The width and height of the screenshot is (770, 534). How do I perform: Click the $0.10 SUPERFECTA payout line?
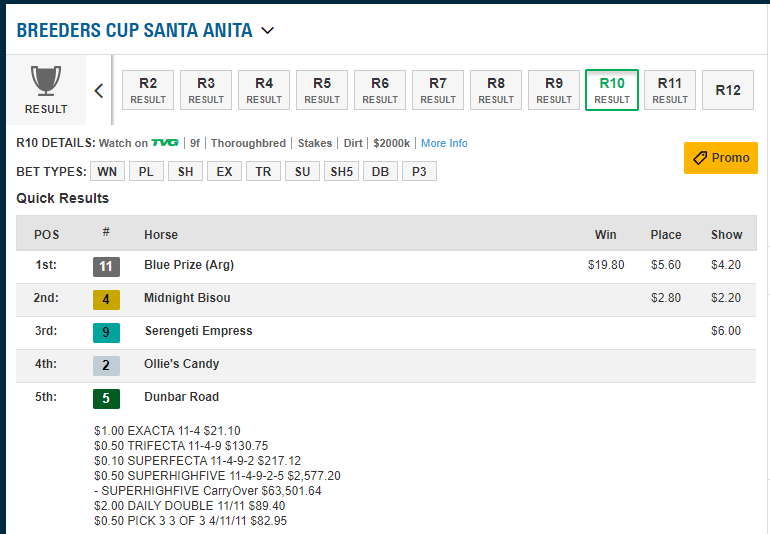point(197,461)
